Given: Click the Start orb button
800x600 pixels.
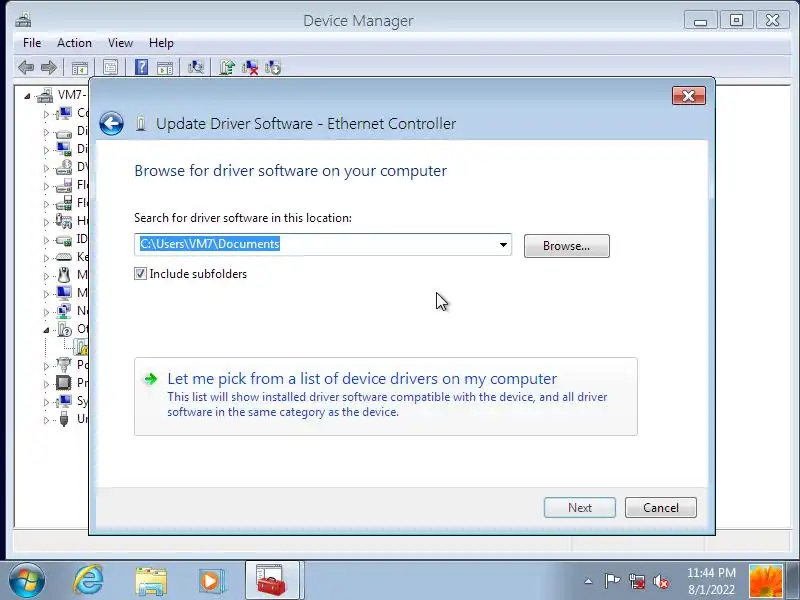Looking at the screenshot, I should click(x=26, y=581).
